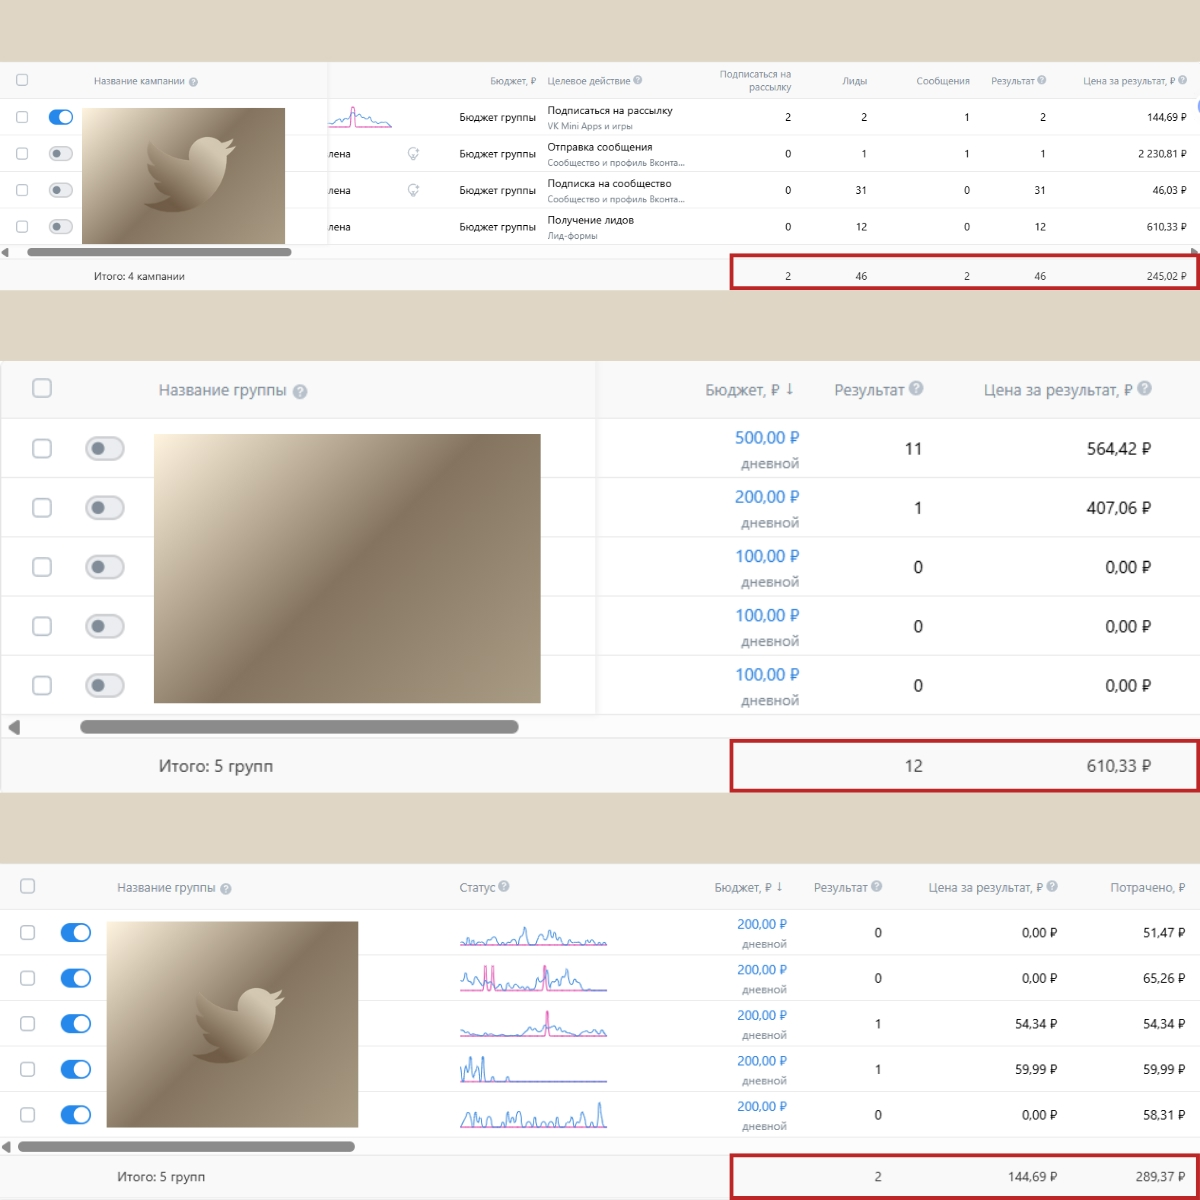
Task: Tick checkbox in row with 58,31 ₽ spent
Action: 28,1115
